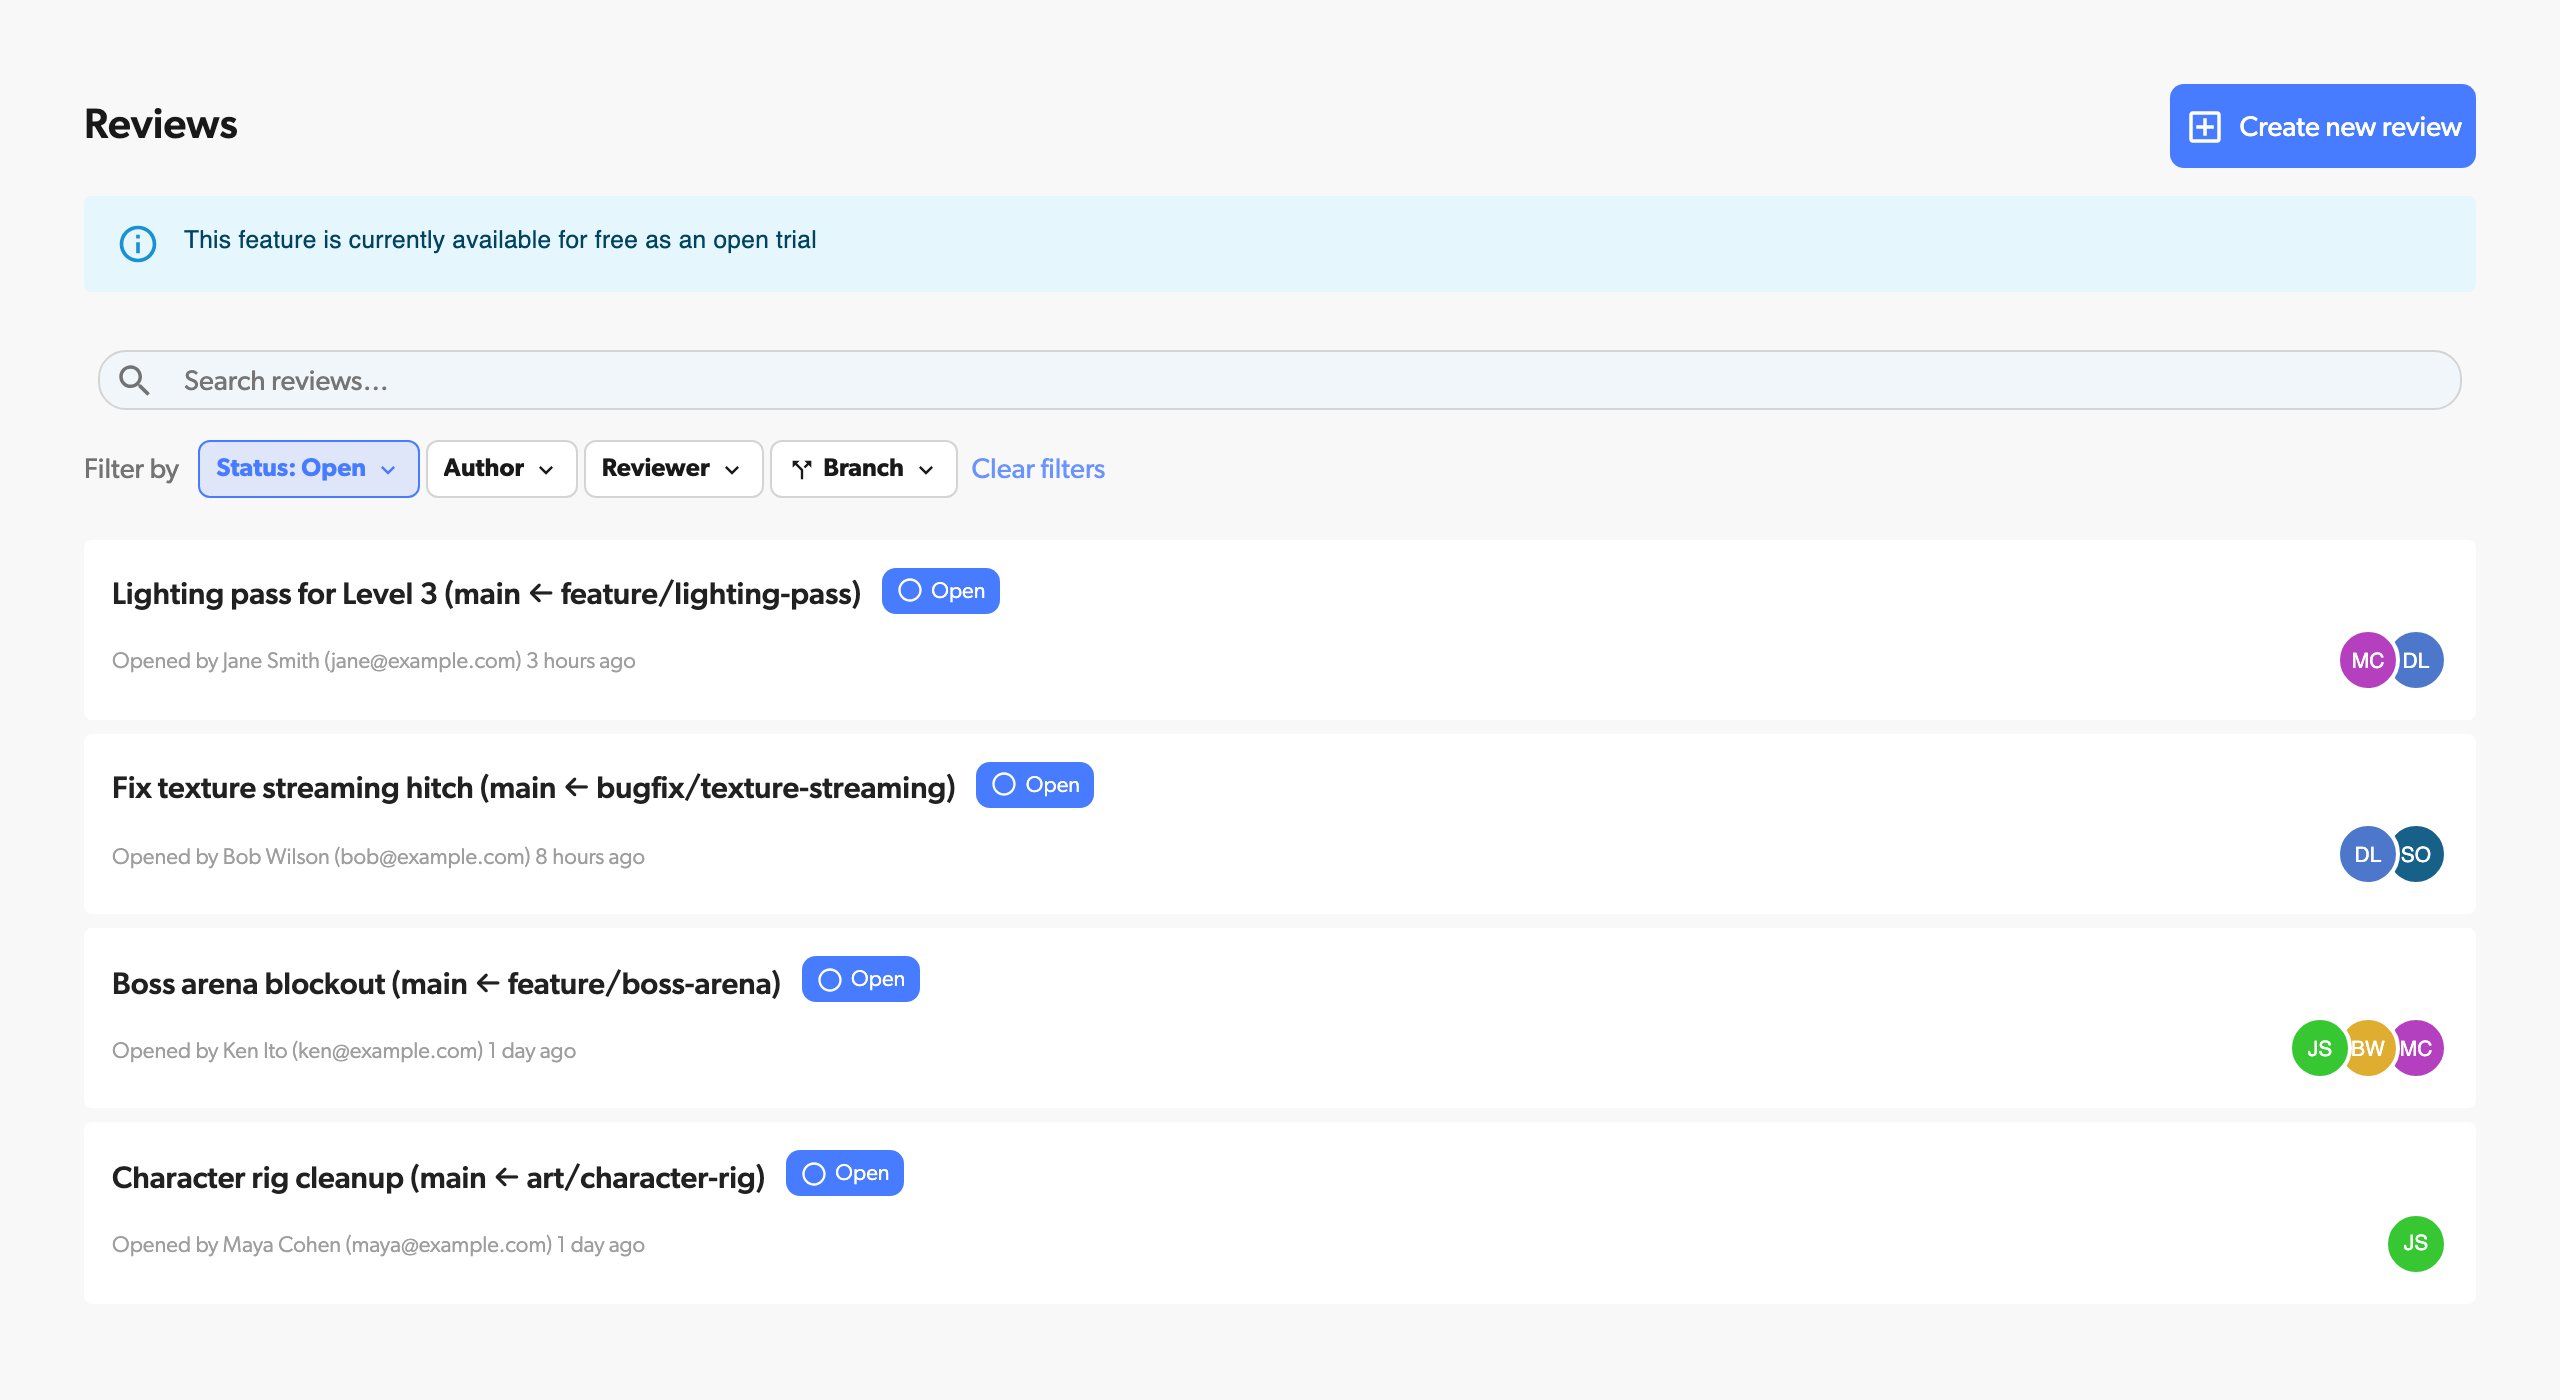Screen dimensions: 2560x1400
Task: Click BW avatar on Boss arena blockout review
Action: (x=2370, y=1048)
